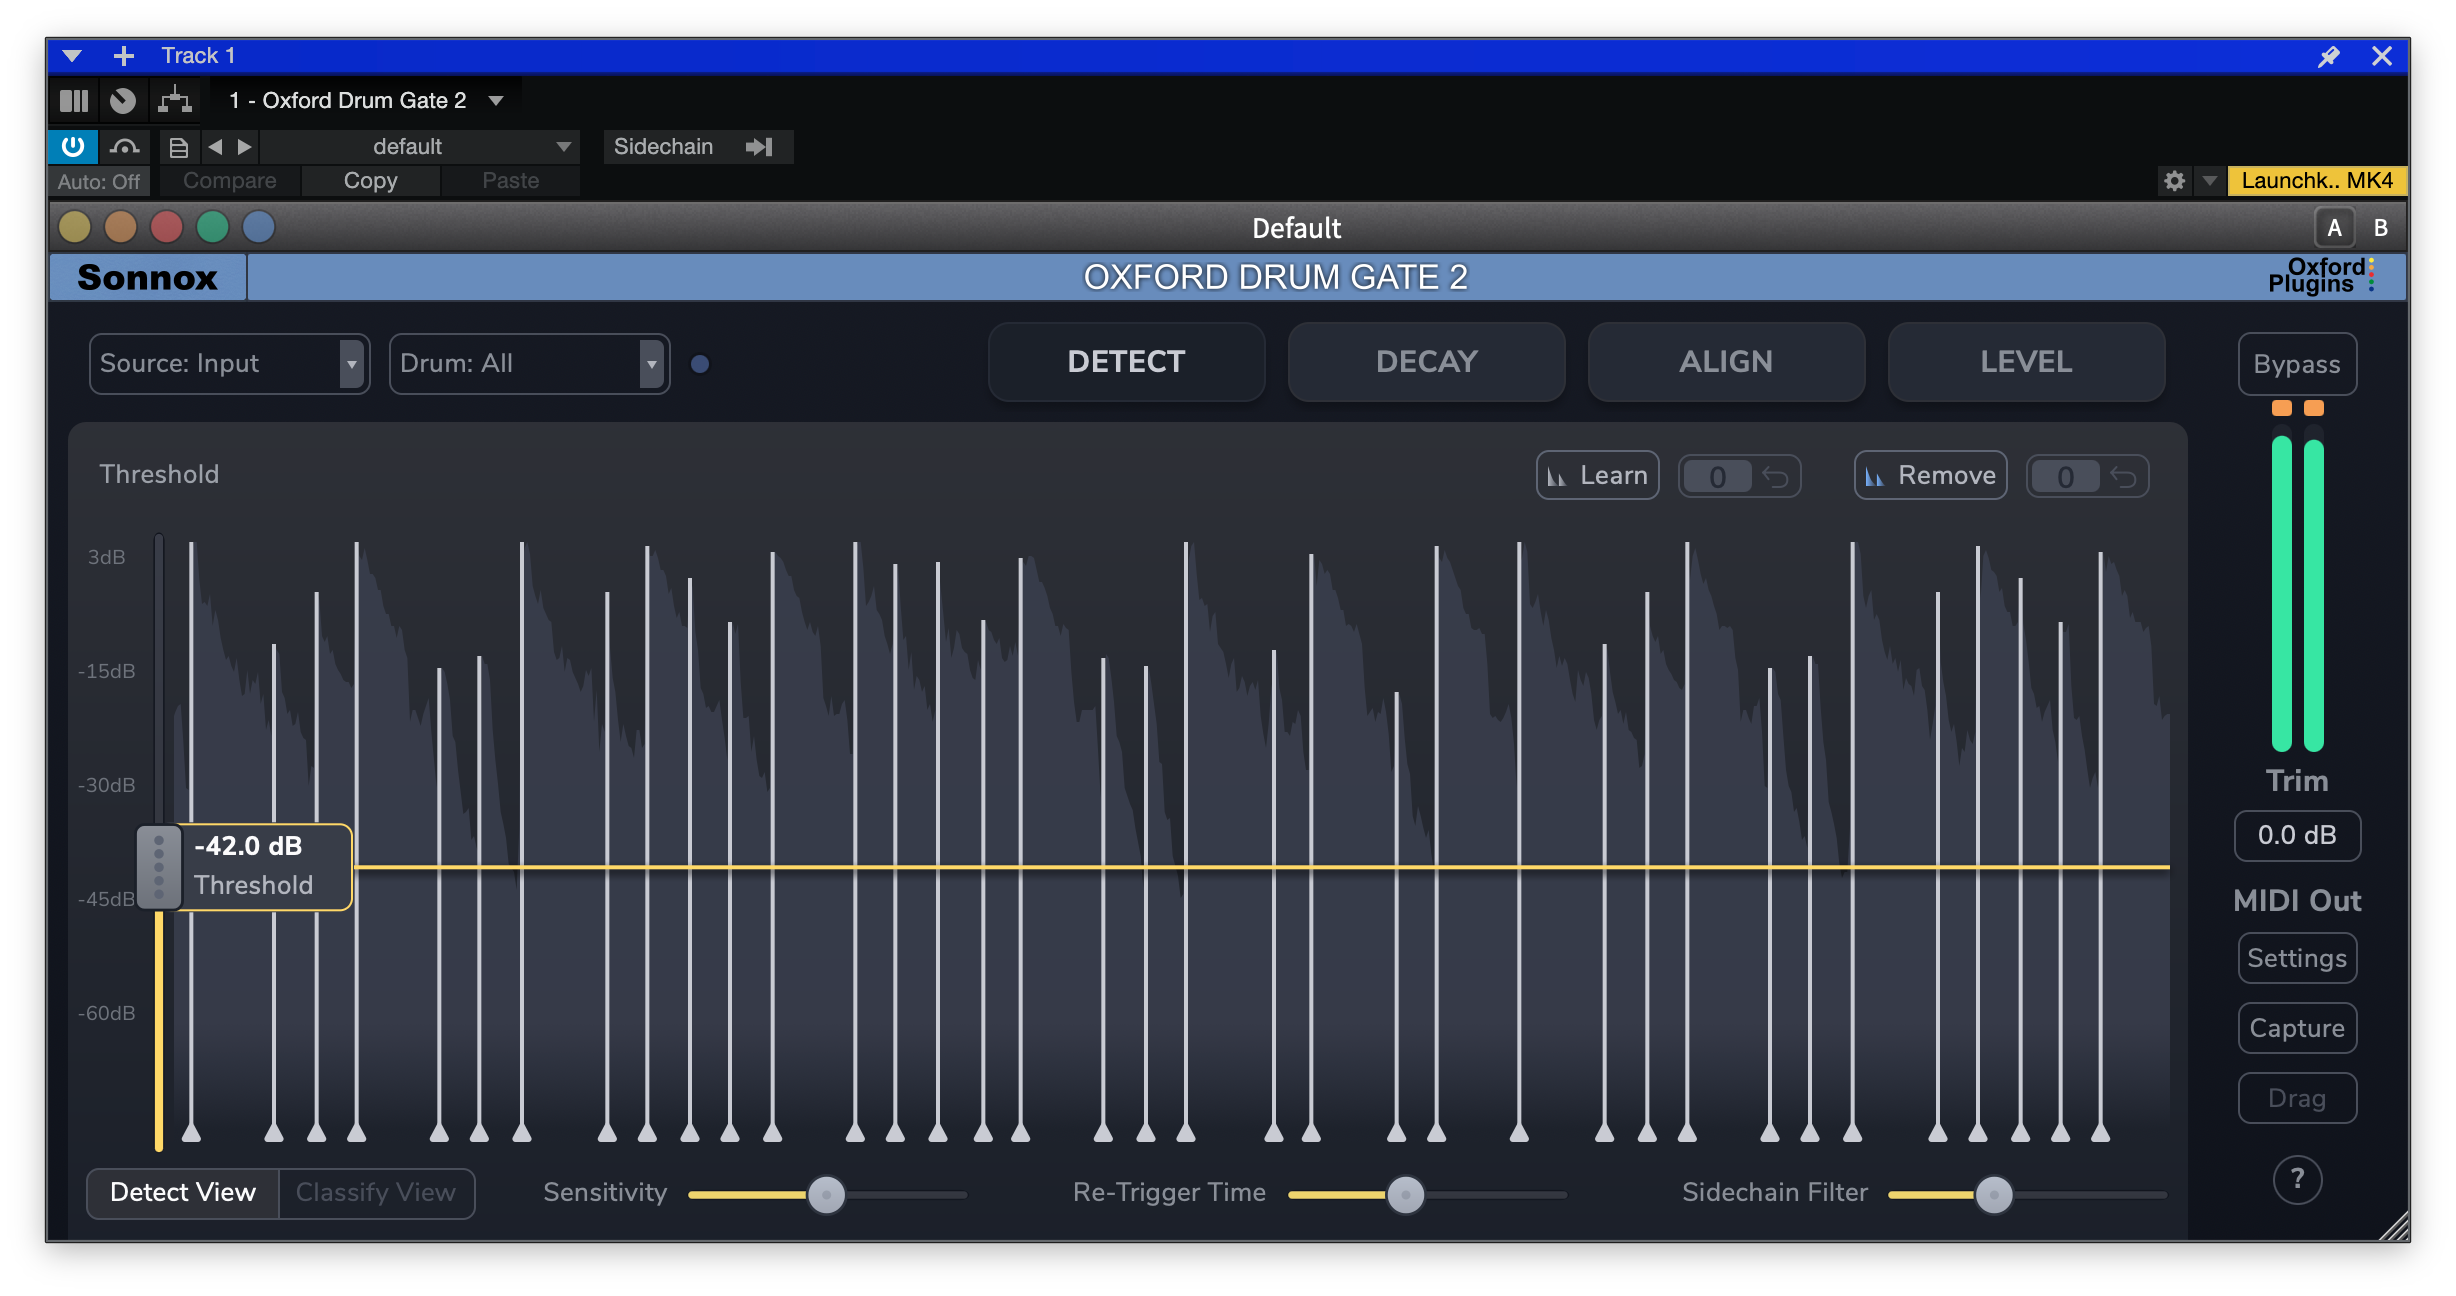Go to the next preset
The height and width of the screenshot is (1296, 2456).
245,147
